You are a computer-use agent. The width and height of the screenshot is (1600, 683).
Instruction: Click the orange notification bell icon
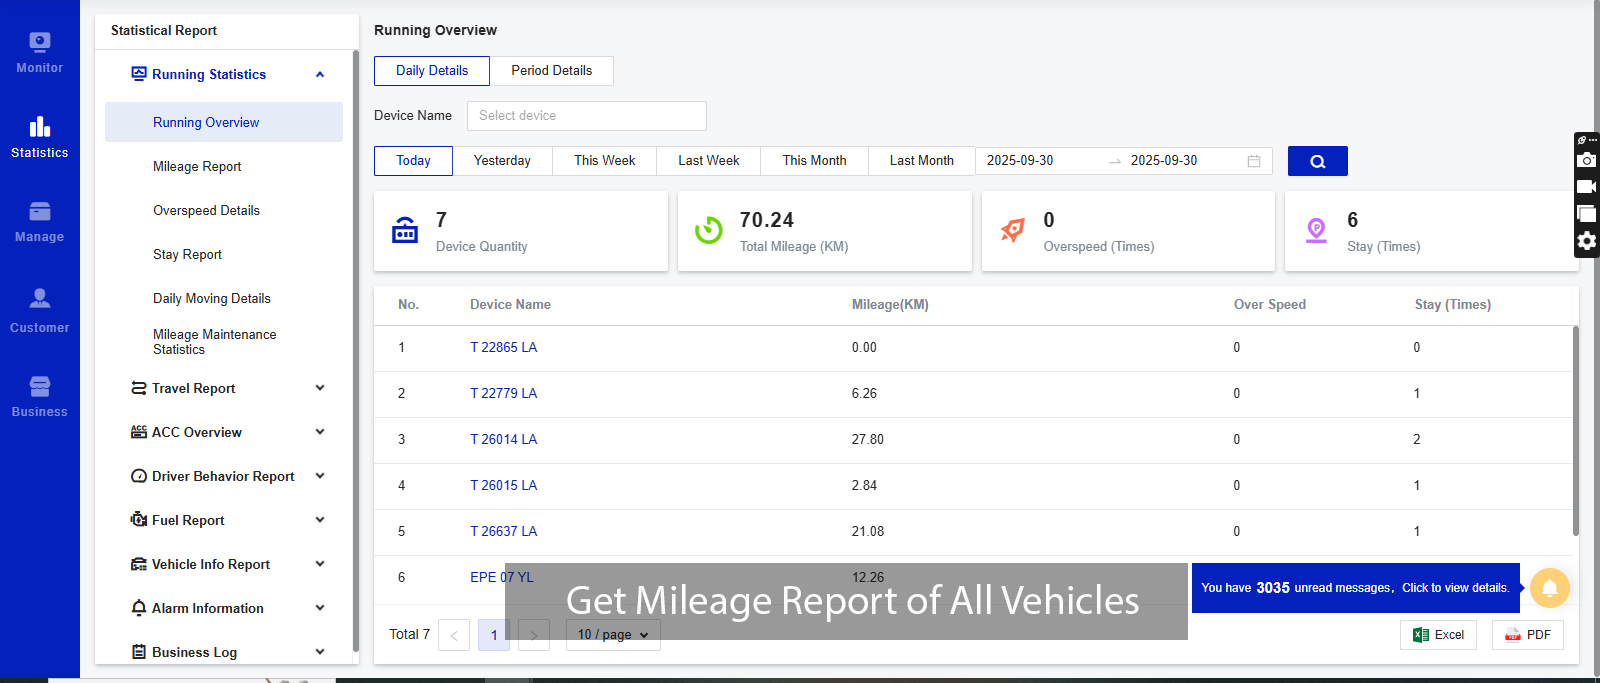[x=1549, y=588]
